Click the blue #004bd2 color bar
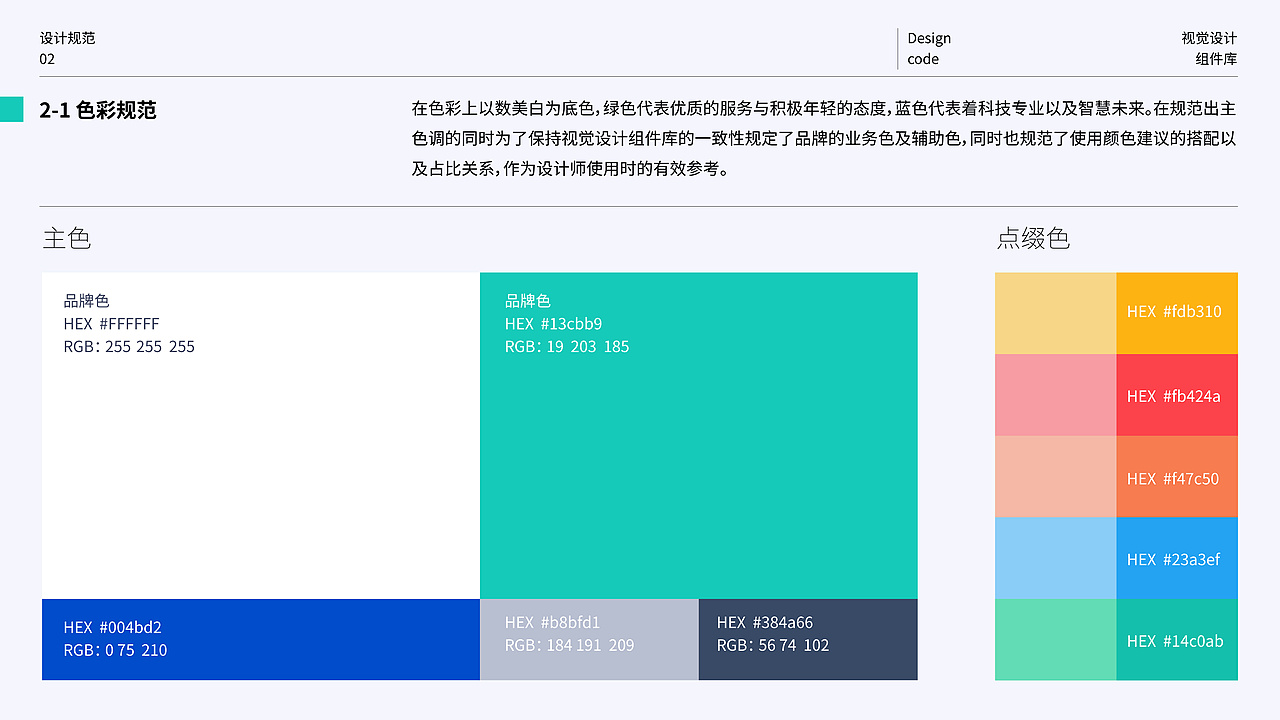 tap(260, 639)
